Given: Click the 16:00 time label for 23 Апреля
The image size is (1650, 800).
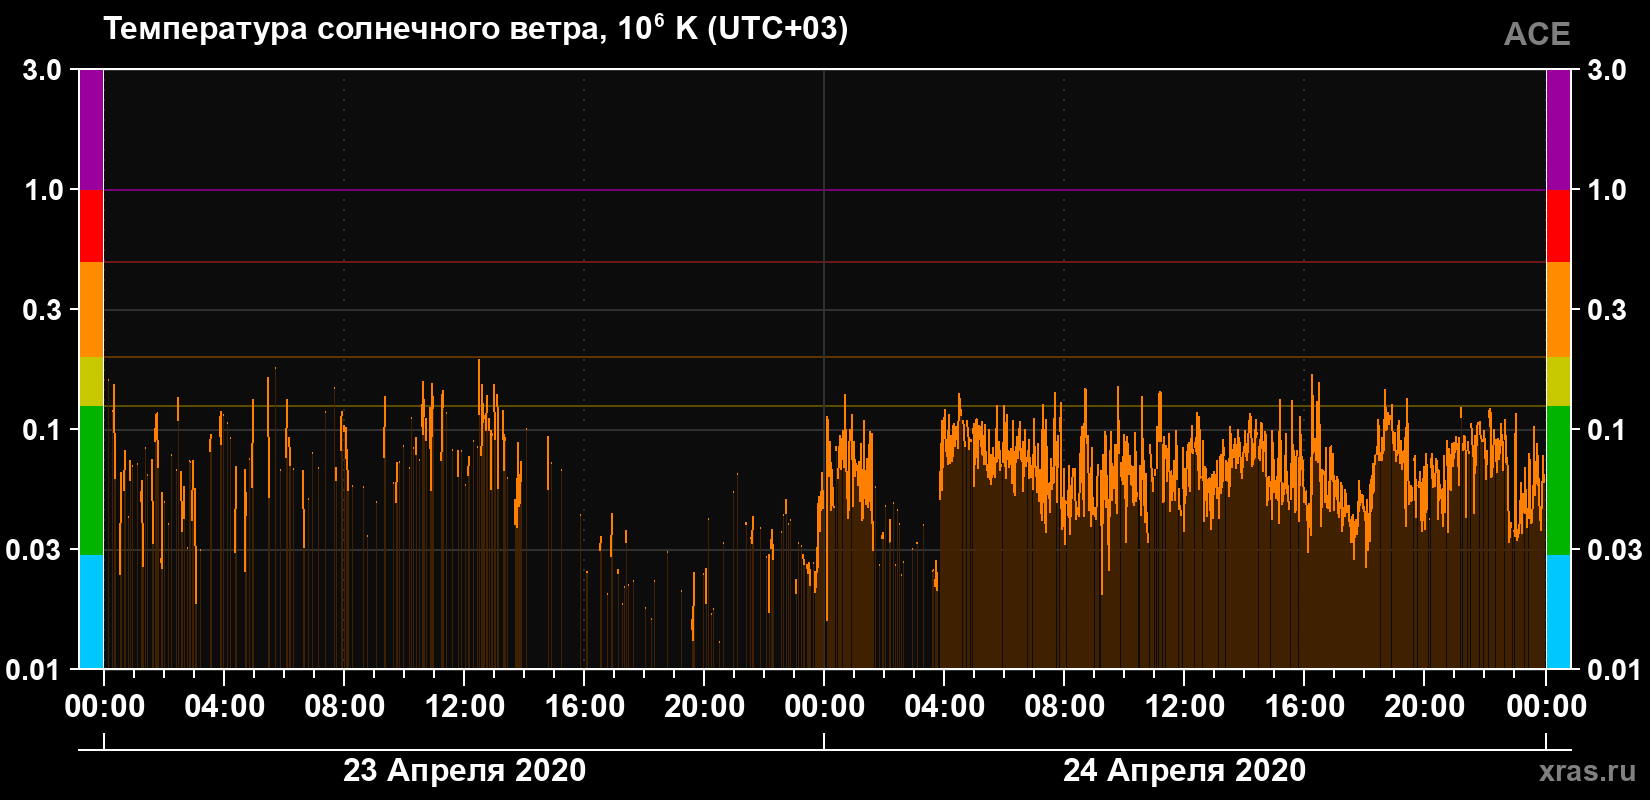Looking at the screenshot, I should click(584, 707).
